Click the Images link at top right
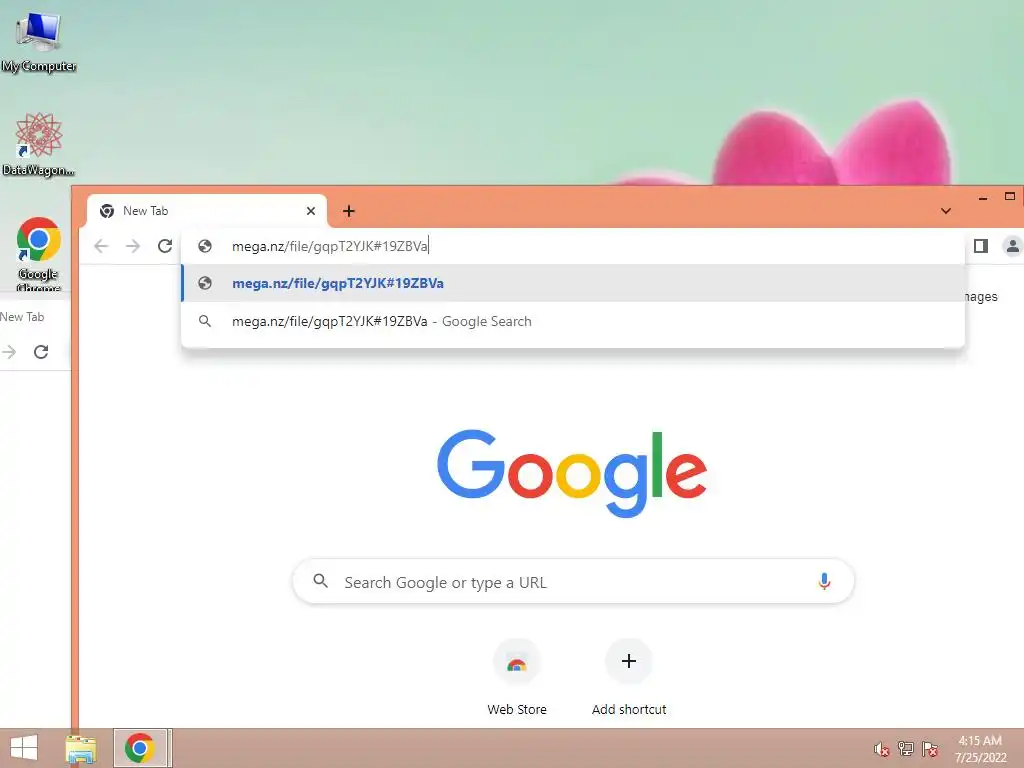This screenshot has height=768, width=1024. [x=980, y=296]
